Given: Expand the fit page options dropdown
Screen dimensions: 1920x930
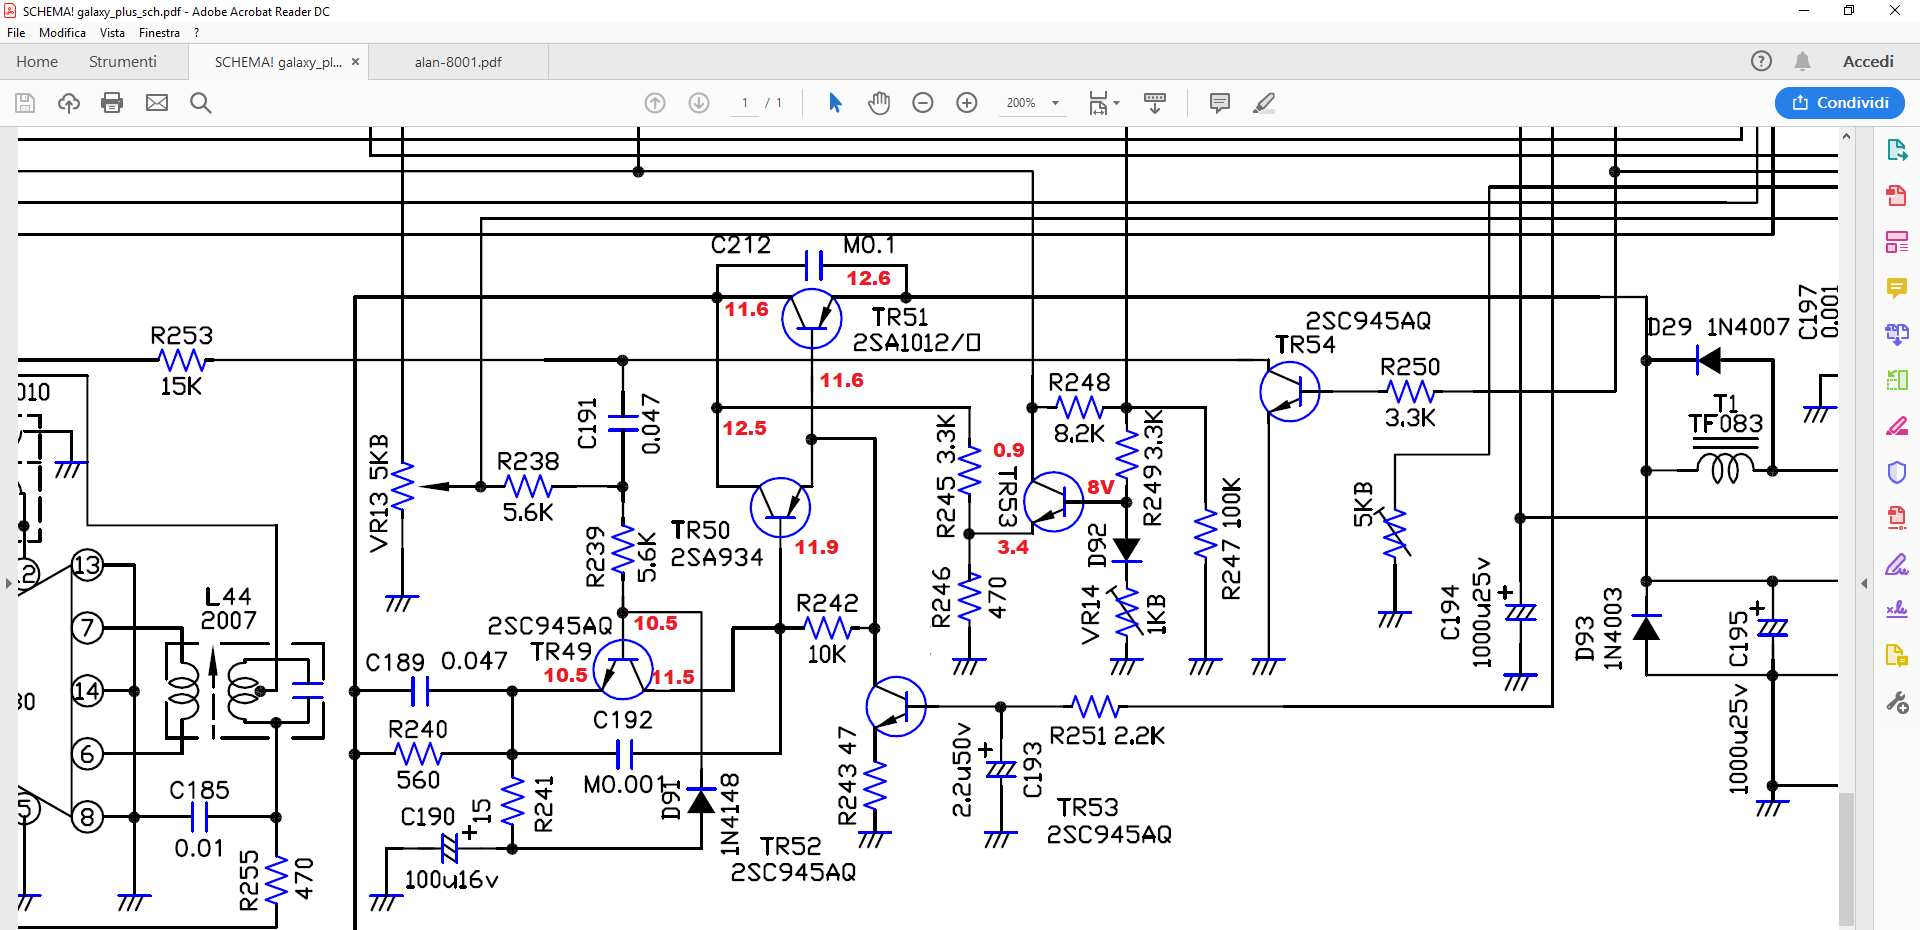Looking at the screenshot, I should (x=1104, y=103).
